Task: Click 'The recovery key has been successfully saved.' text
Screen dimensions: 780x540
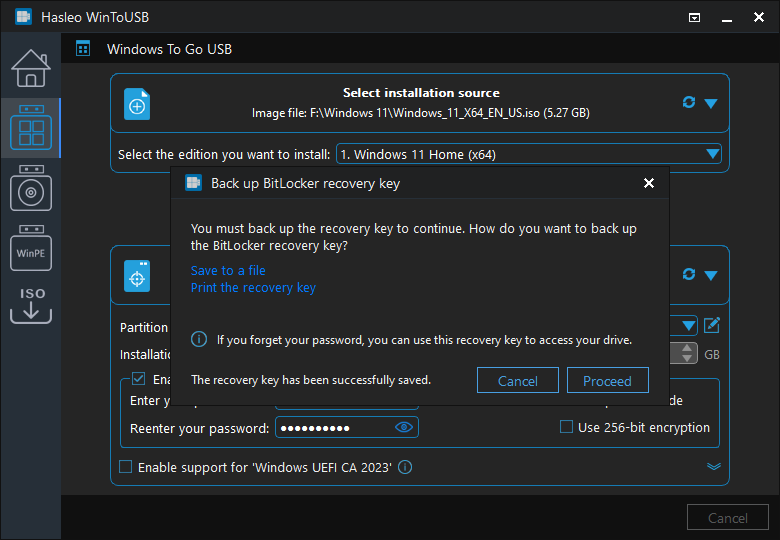Action: [311, 380]
